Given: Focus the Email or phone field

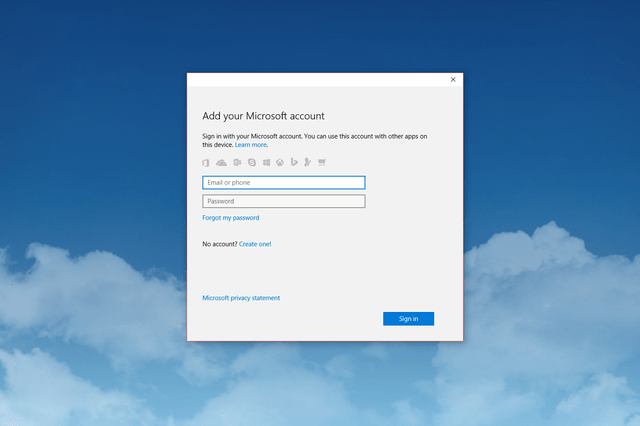Looking at the screenshot, I should click(x=284, y=182).
